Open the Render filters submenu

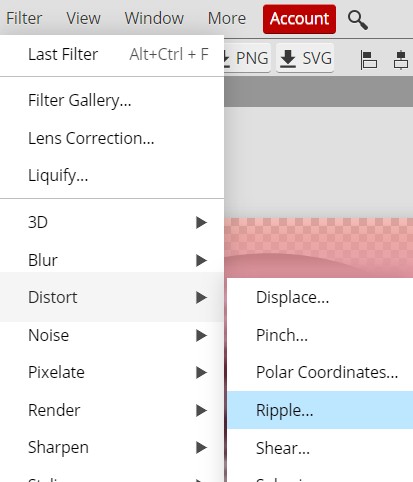[112, 410]
